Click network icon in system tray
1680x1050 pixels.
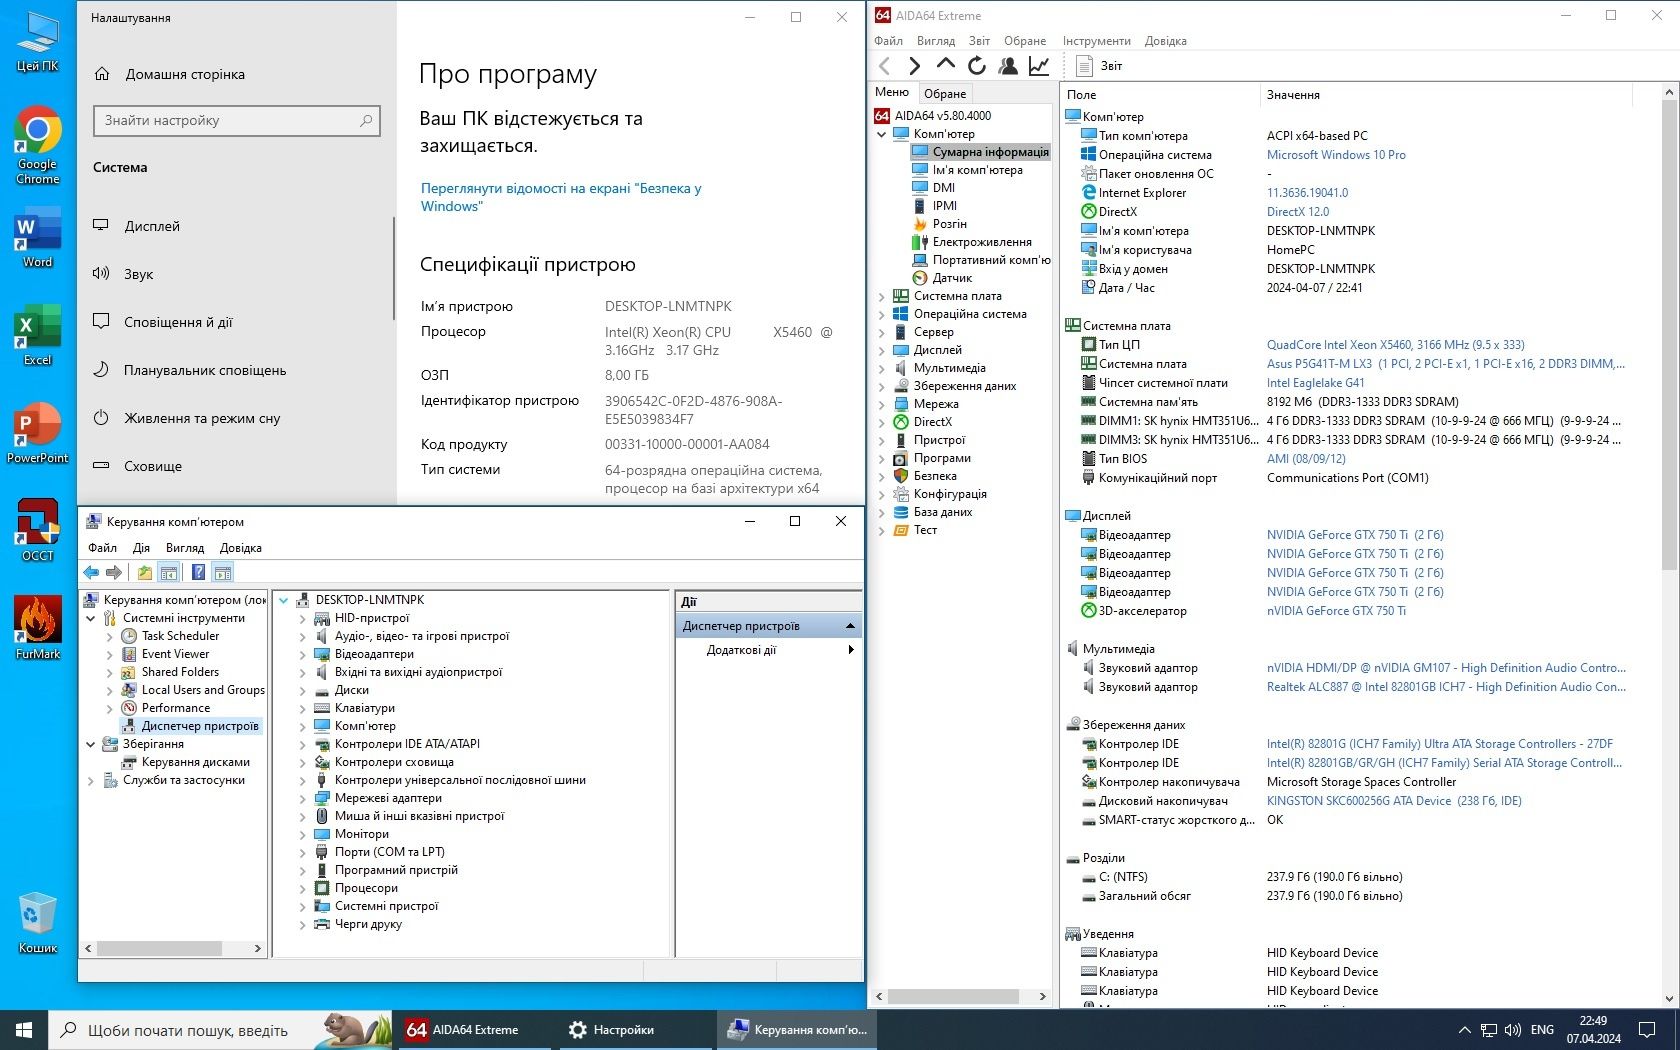click(x=1489, y=1030)
